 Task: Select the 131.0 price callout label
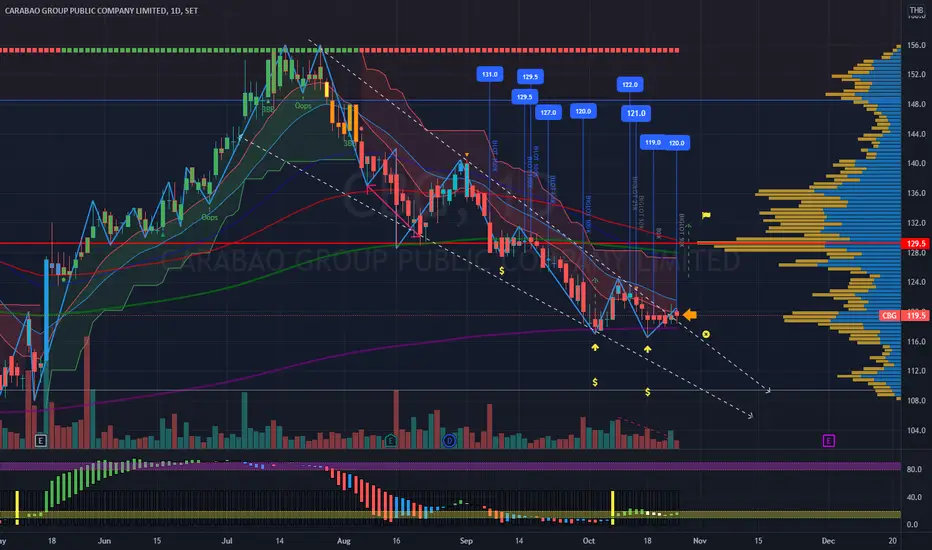[x=490, y=74]
